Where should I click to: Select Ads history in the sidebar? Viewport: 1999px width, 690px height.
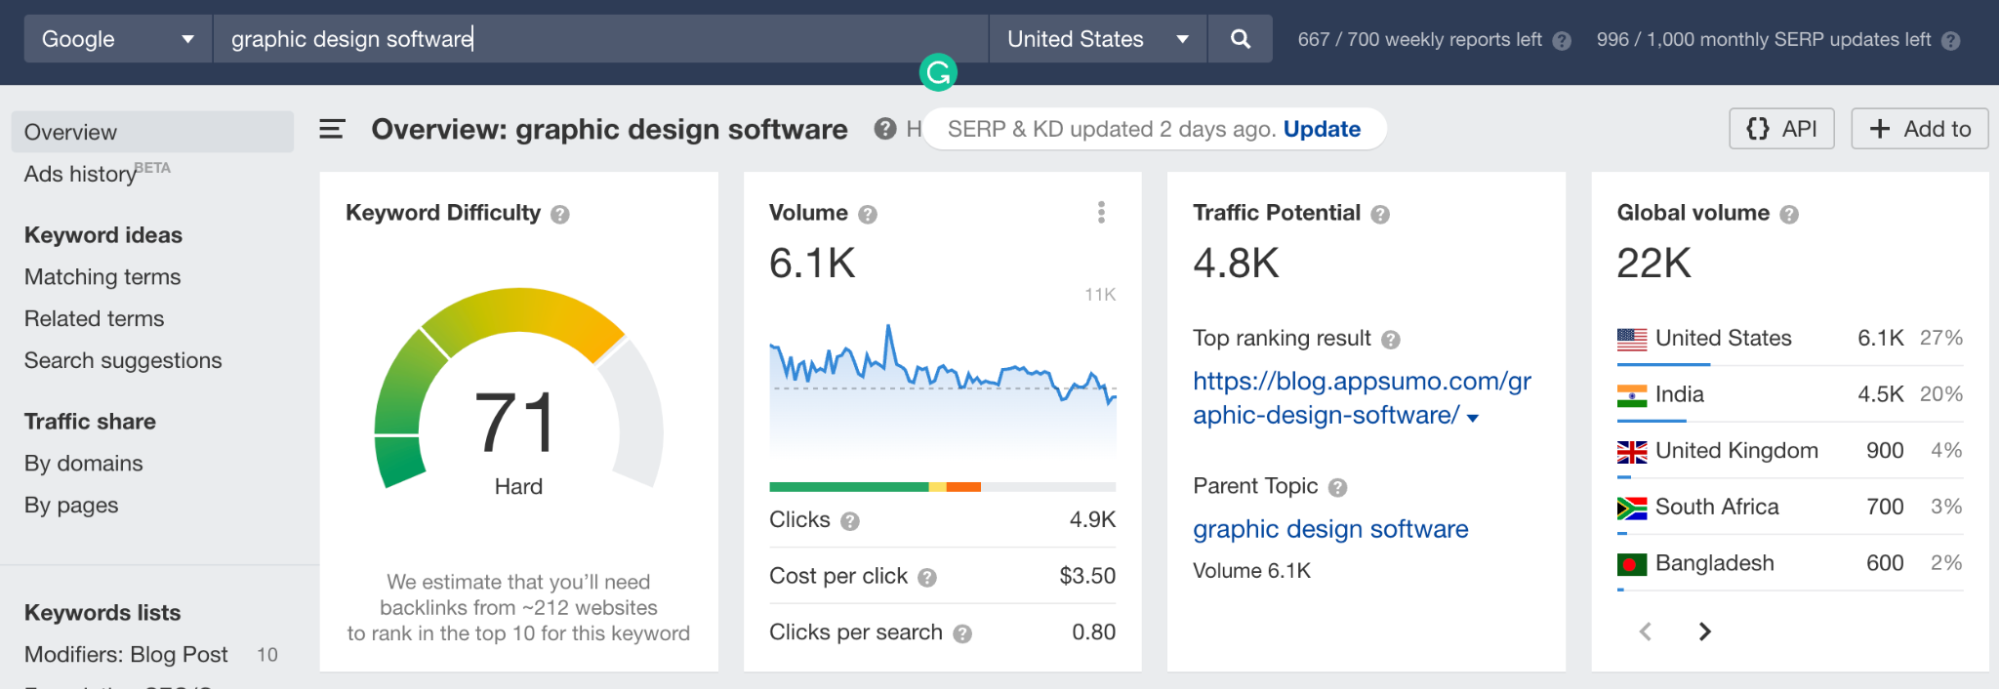pyautogui.click(x=80, y=174)
